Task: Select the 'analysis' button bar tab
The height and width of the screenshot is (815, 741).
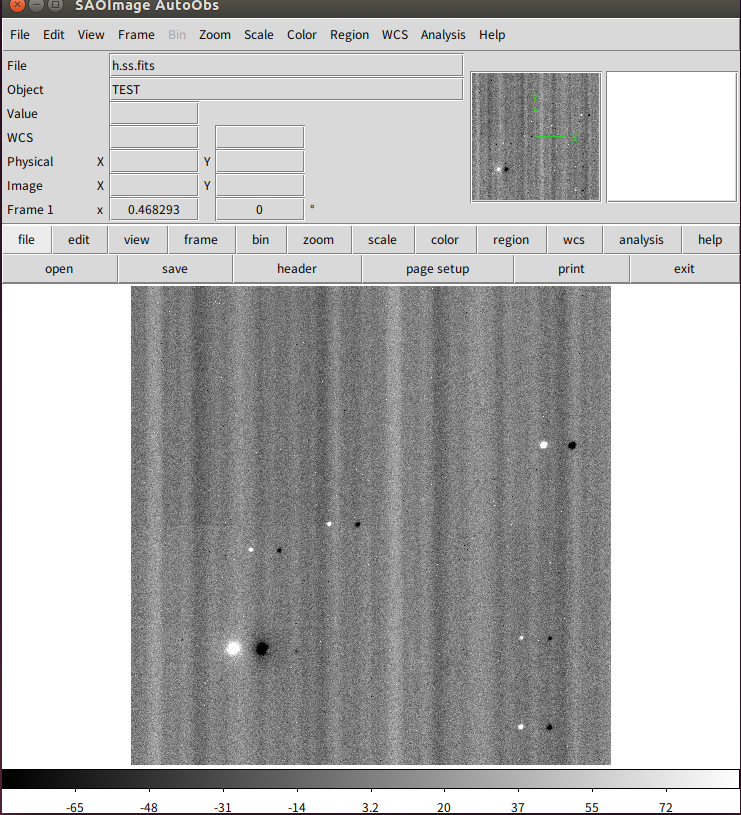Action: point(641,240)
